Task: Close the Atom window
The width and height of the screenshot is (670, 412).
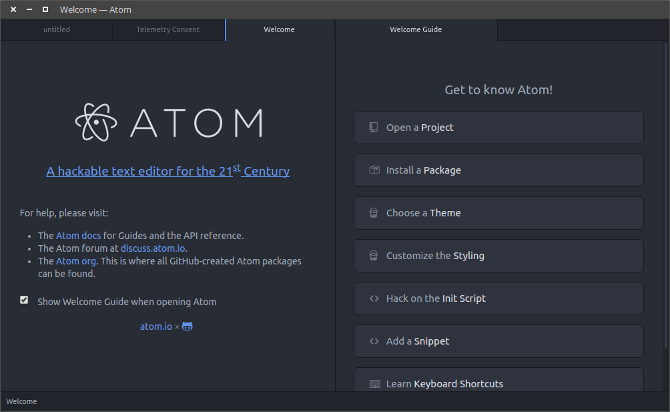Action: (x=13, y=9)
